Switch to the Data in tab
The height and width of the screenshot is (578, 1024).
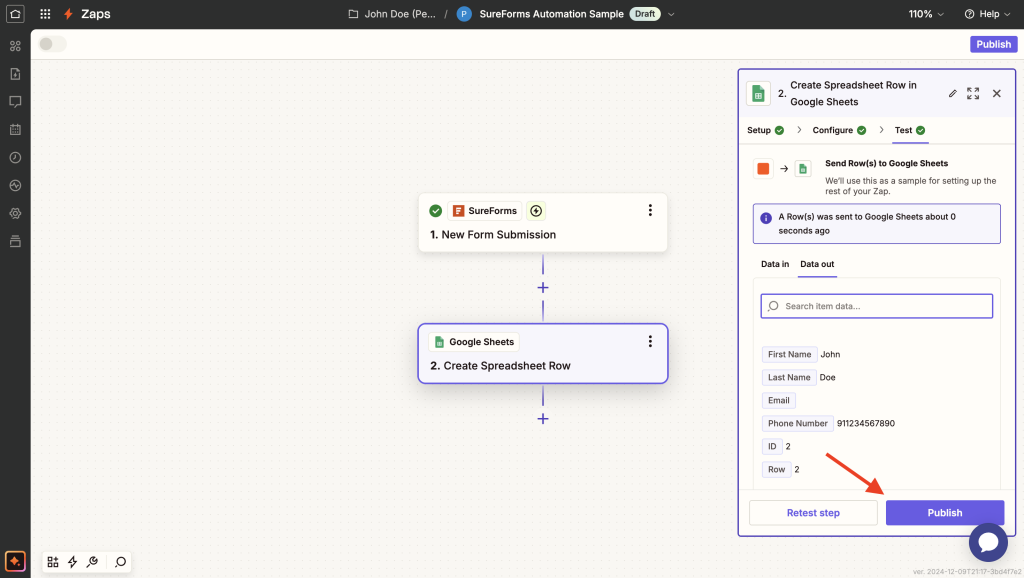[x=774, y=264]
